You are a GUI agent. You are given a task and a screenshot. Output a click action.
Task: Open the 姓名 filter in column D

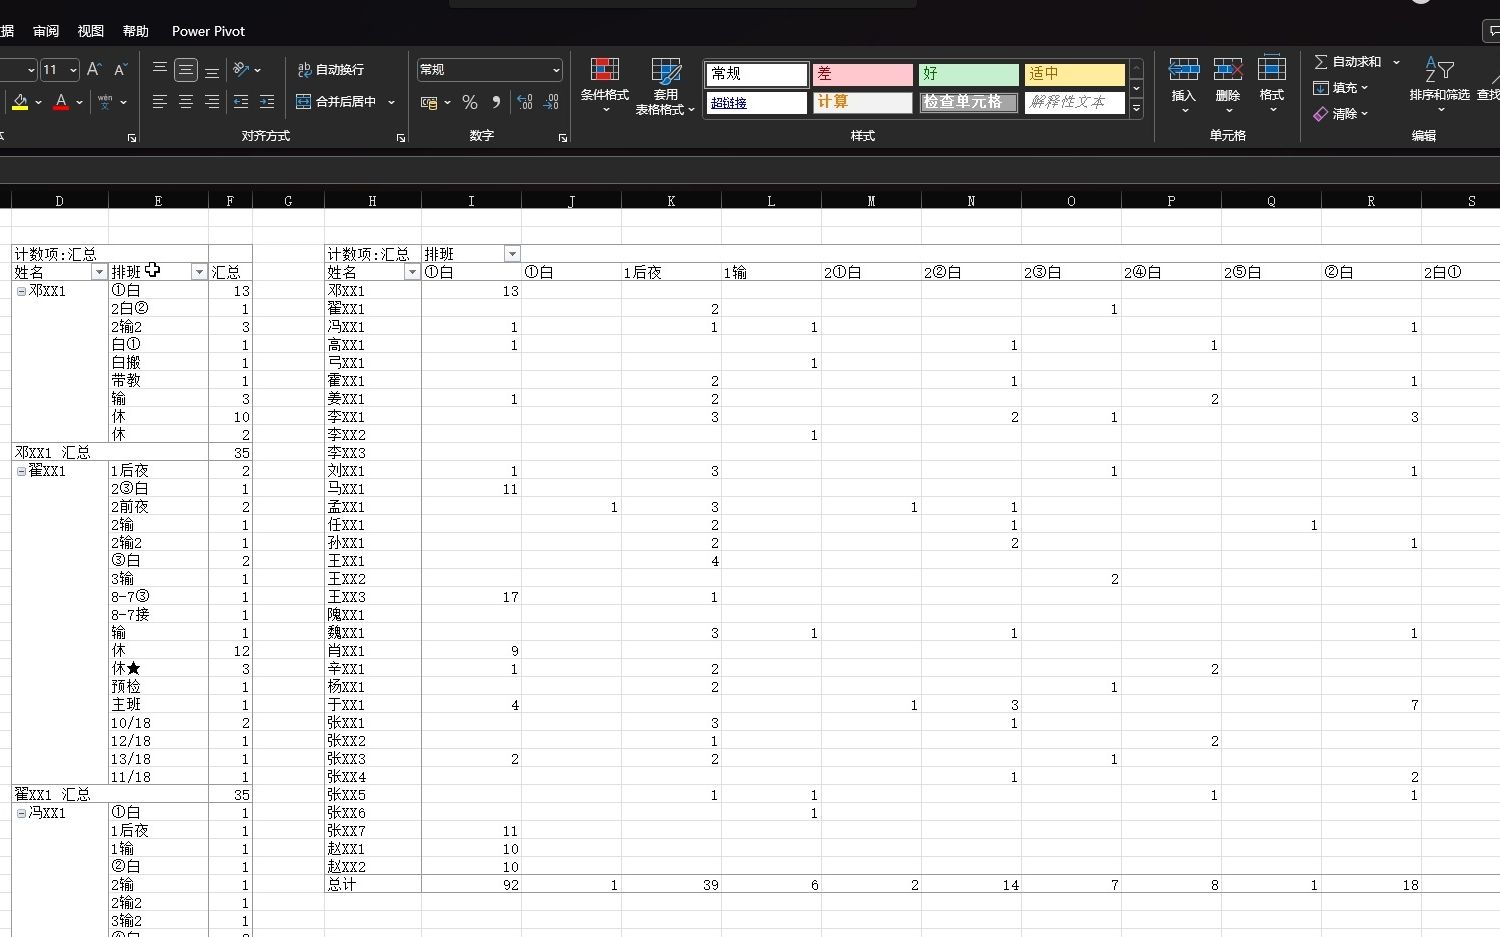pyautogui.click(x=99, y=272)
